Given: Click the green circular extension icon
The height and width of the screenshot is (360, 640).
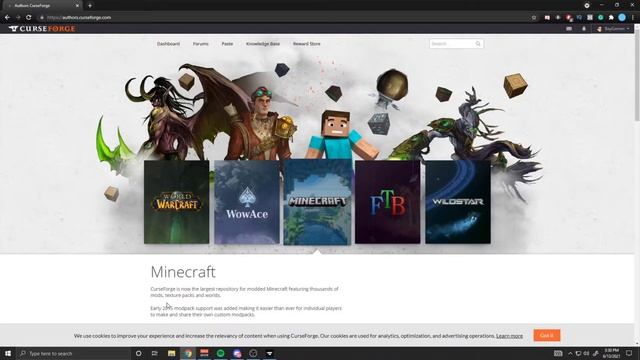Looking at the screenshot, I should point(600,18).
